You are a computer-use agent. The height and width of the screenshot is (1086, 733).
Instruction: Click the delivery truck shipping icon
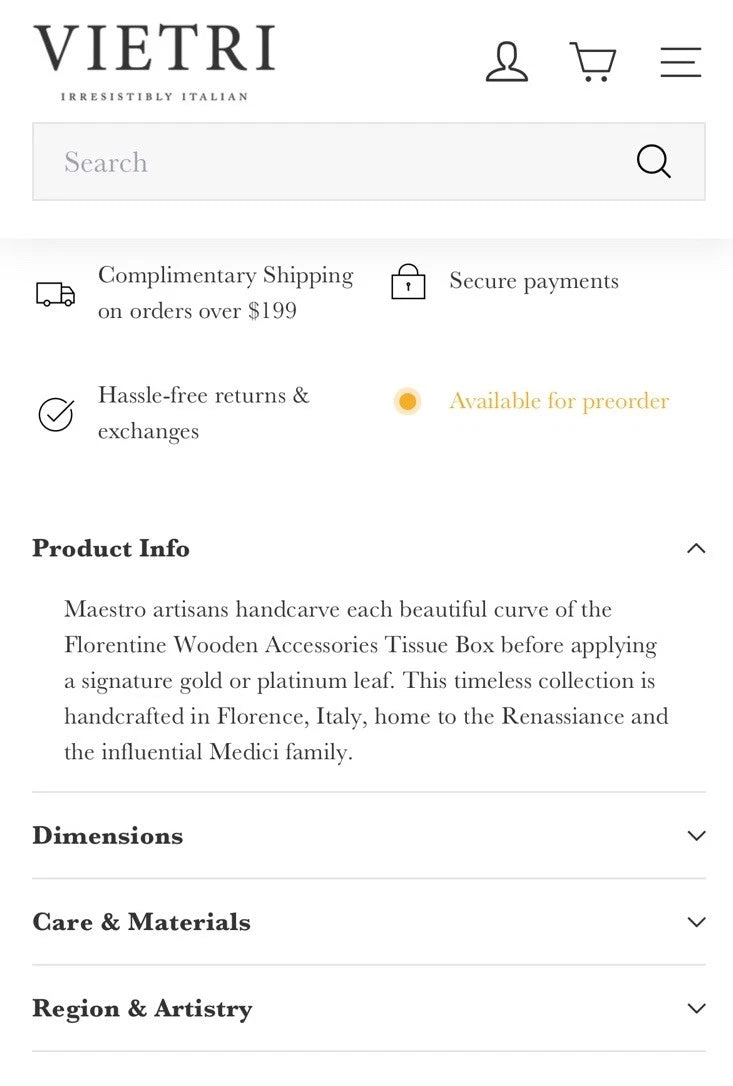[x=55, y=294]
